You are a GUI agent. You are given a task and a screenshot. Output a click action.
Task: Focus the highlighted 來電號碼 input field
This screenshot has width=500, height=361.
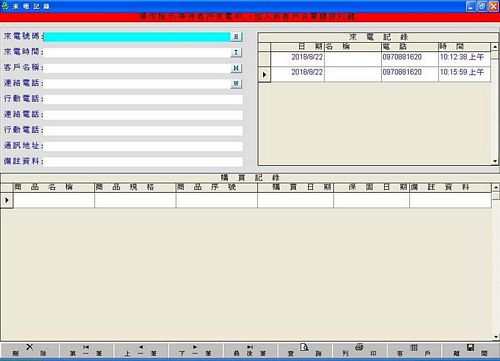click(x=137, y=37)
